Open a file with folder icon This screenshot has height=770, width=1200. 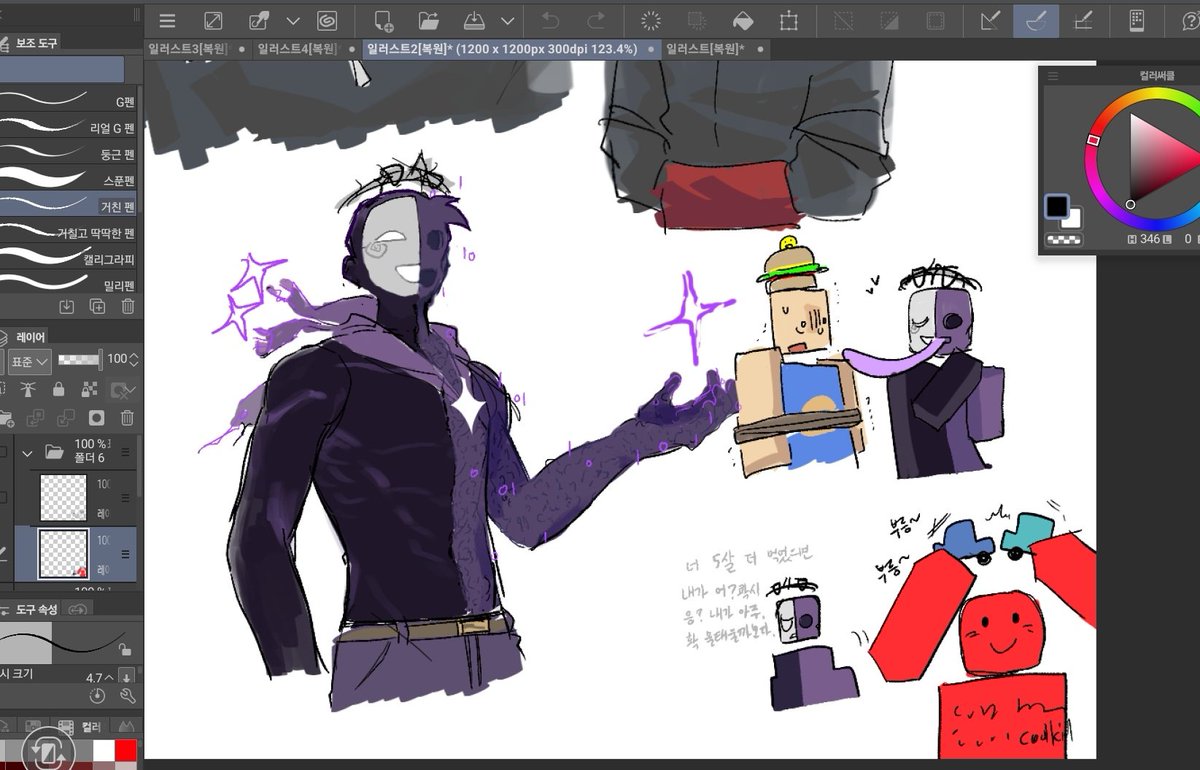tap(429, 20)
